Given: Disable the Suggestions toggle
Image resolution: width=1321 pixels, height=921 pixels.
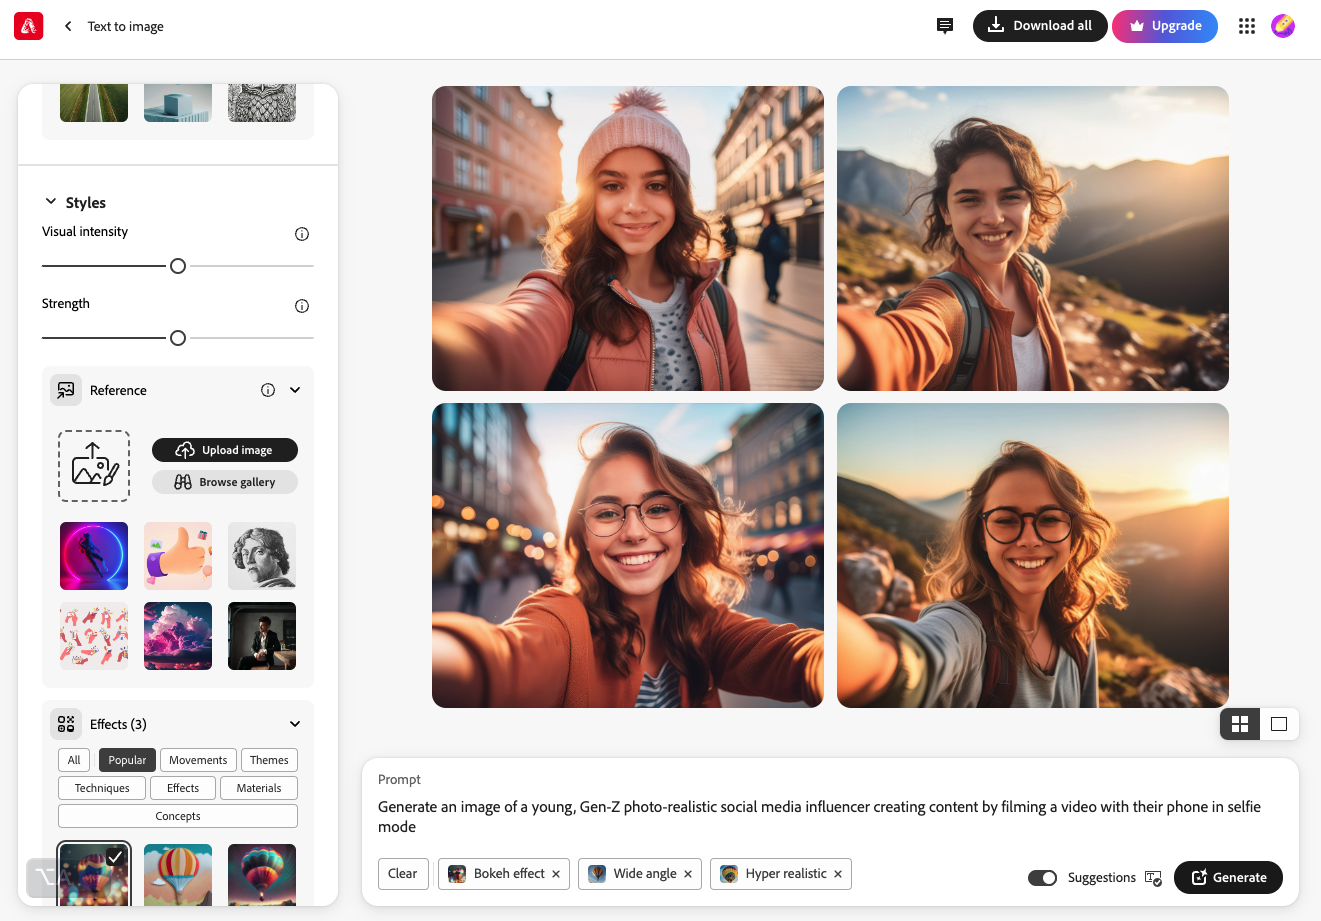Looking at the screenshot, I should 1042,877.
